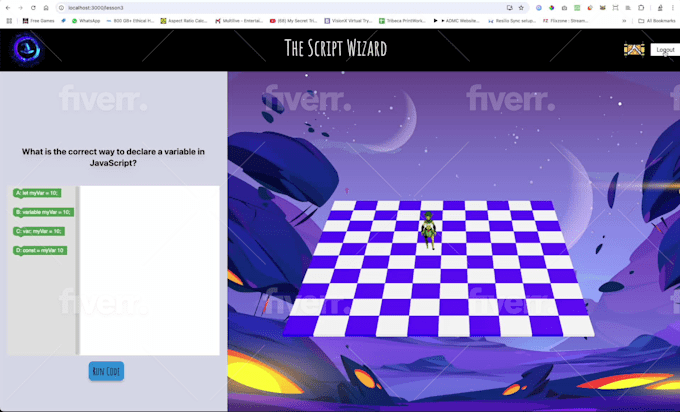This screenshot has width=680, height=412.
Task: Open the Tribeca PrintWork... bookmark
Action: [402, 21]
